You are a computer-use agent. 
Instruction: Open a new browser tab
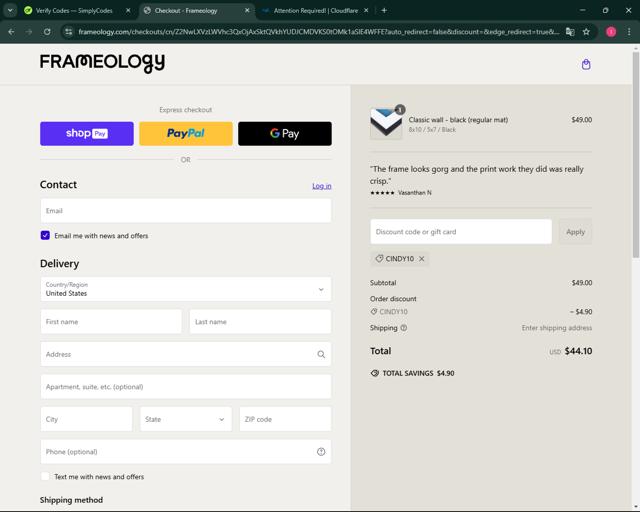[384, 11]
